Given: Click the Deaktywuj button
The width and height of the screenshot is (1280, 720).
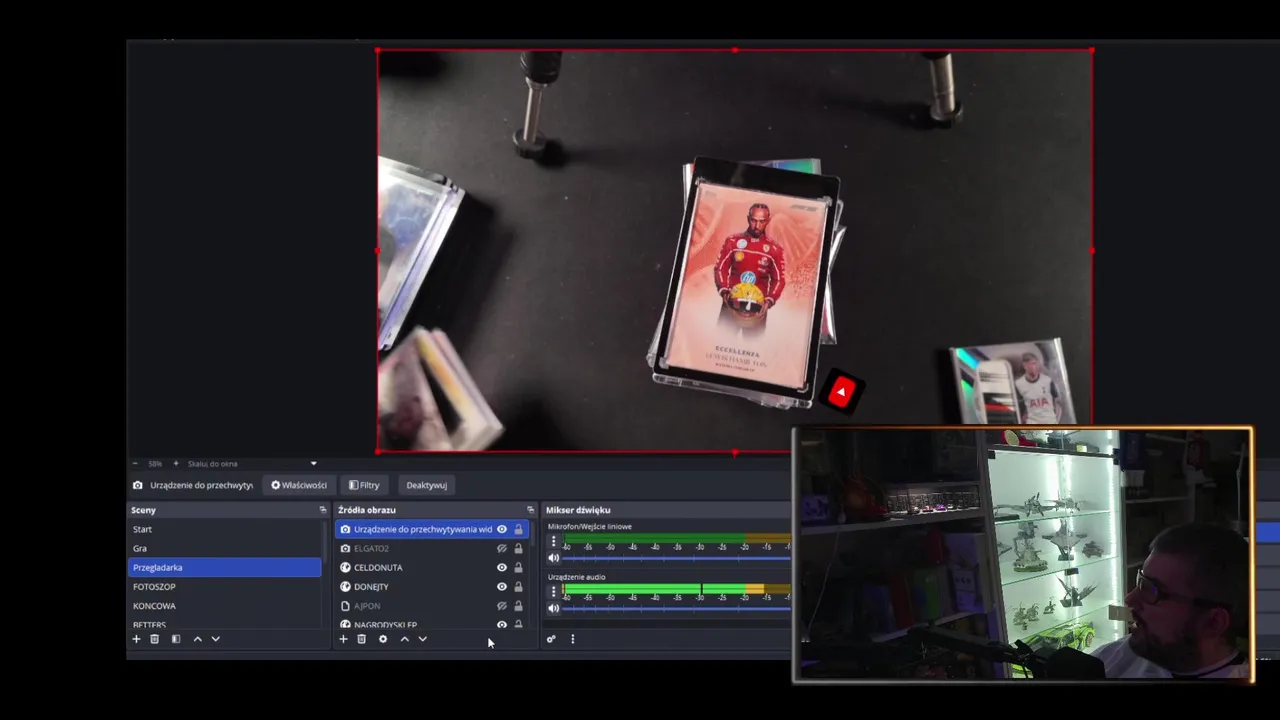Looking at the screenshot, I should 427,485.
